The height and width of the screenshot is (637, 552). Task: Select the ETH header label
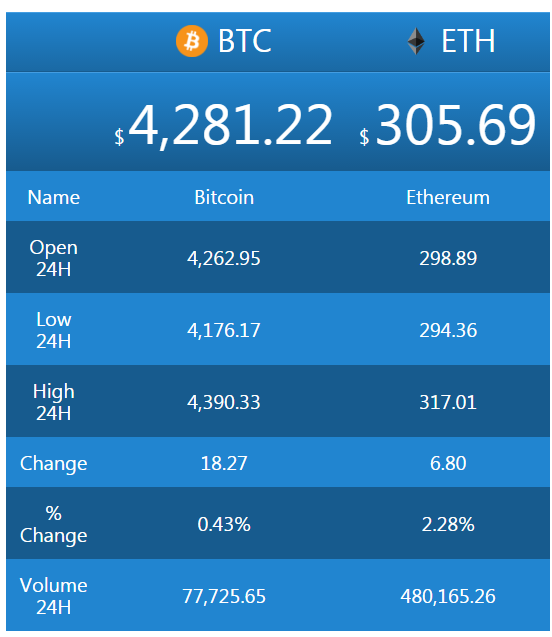[468, 41]
